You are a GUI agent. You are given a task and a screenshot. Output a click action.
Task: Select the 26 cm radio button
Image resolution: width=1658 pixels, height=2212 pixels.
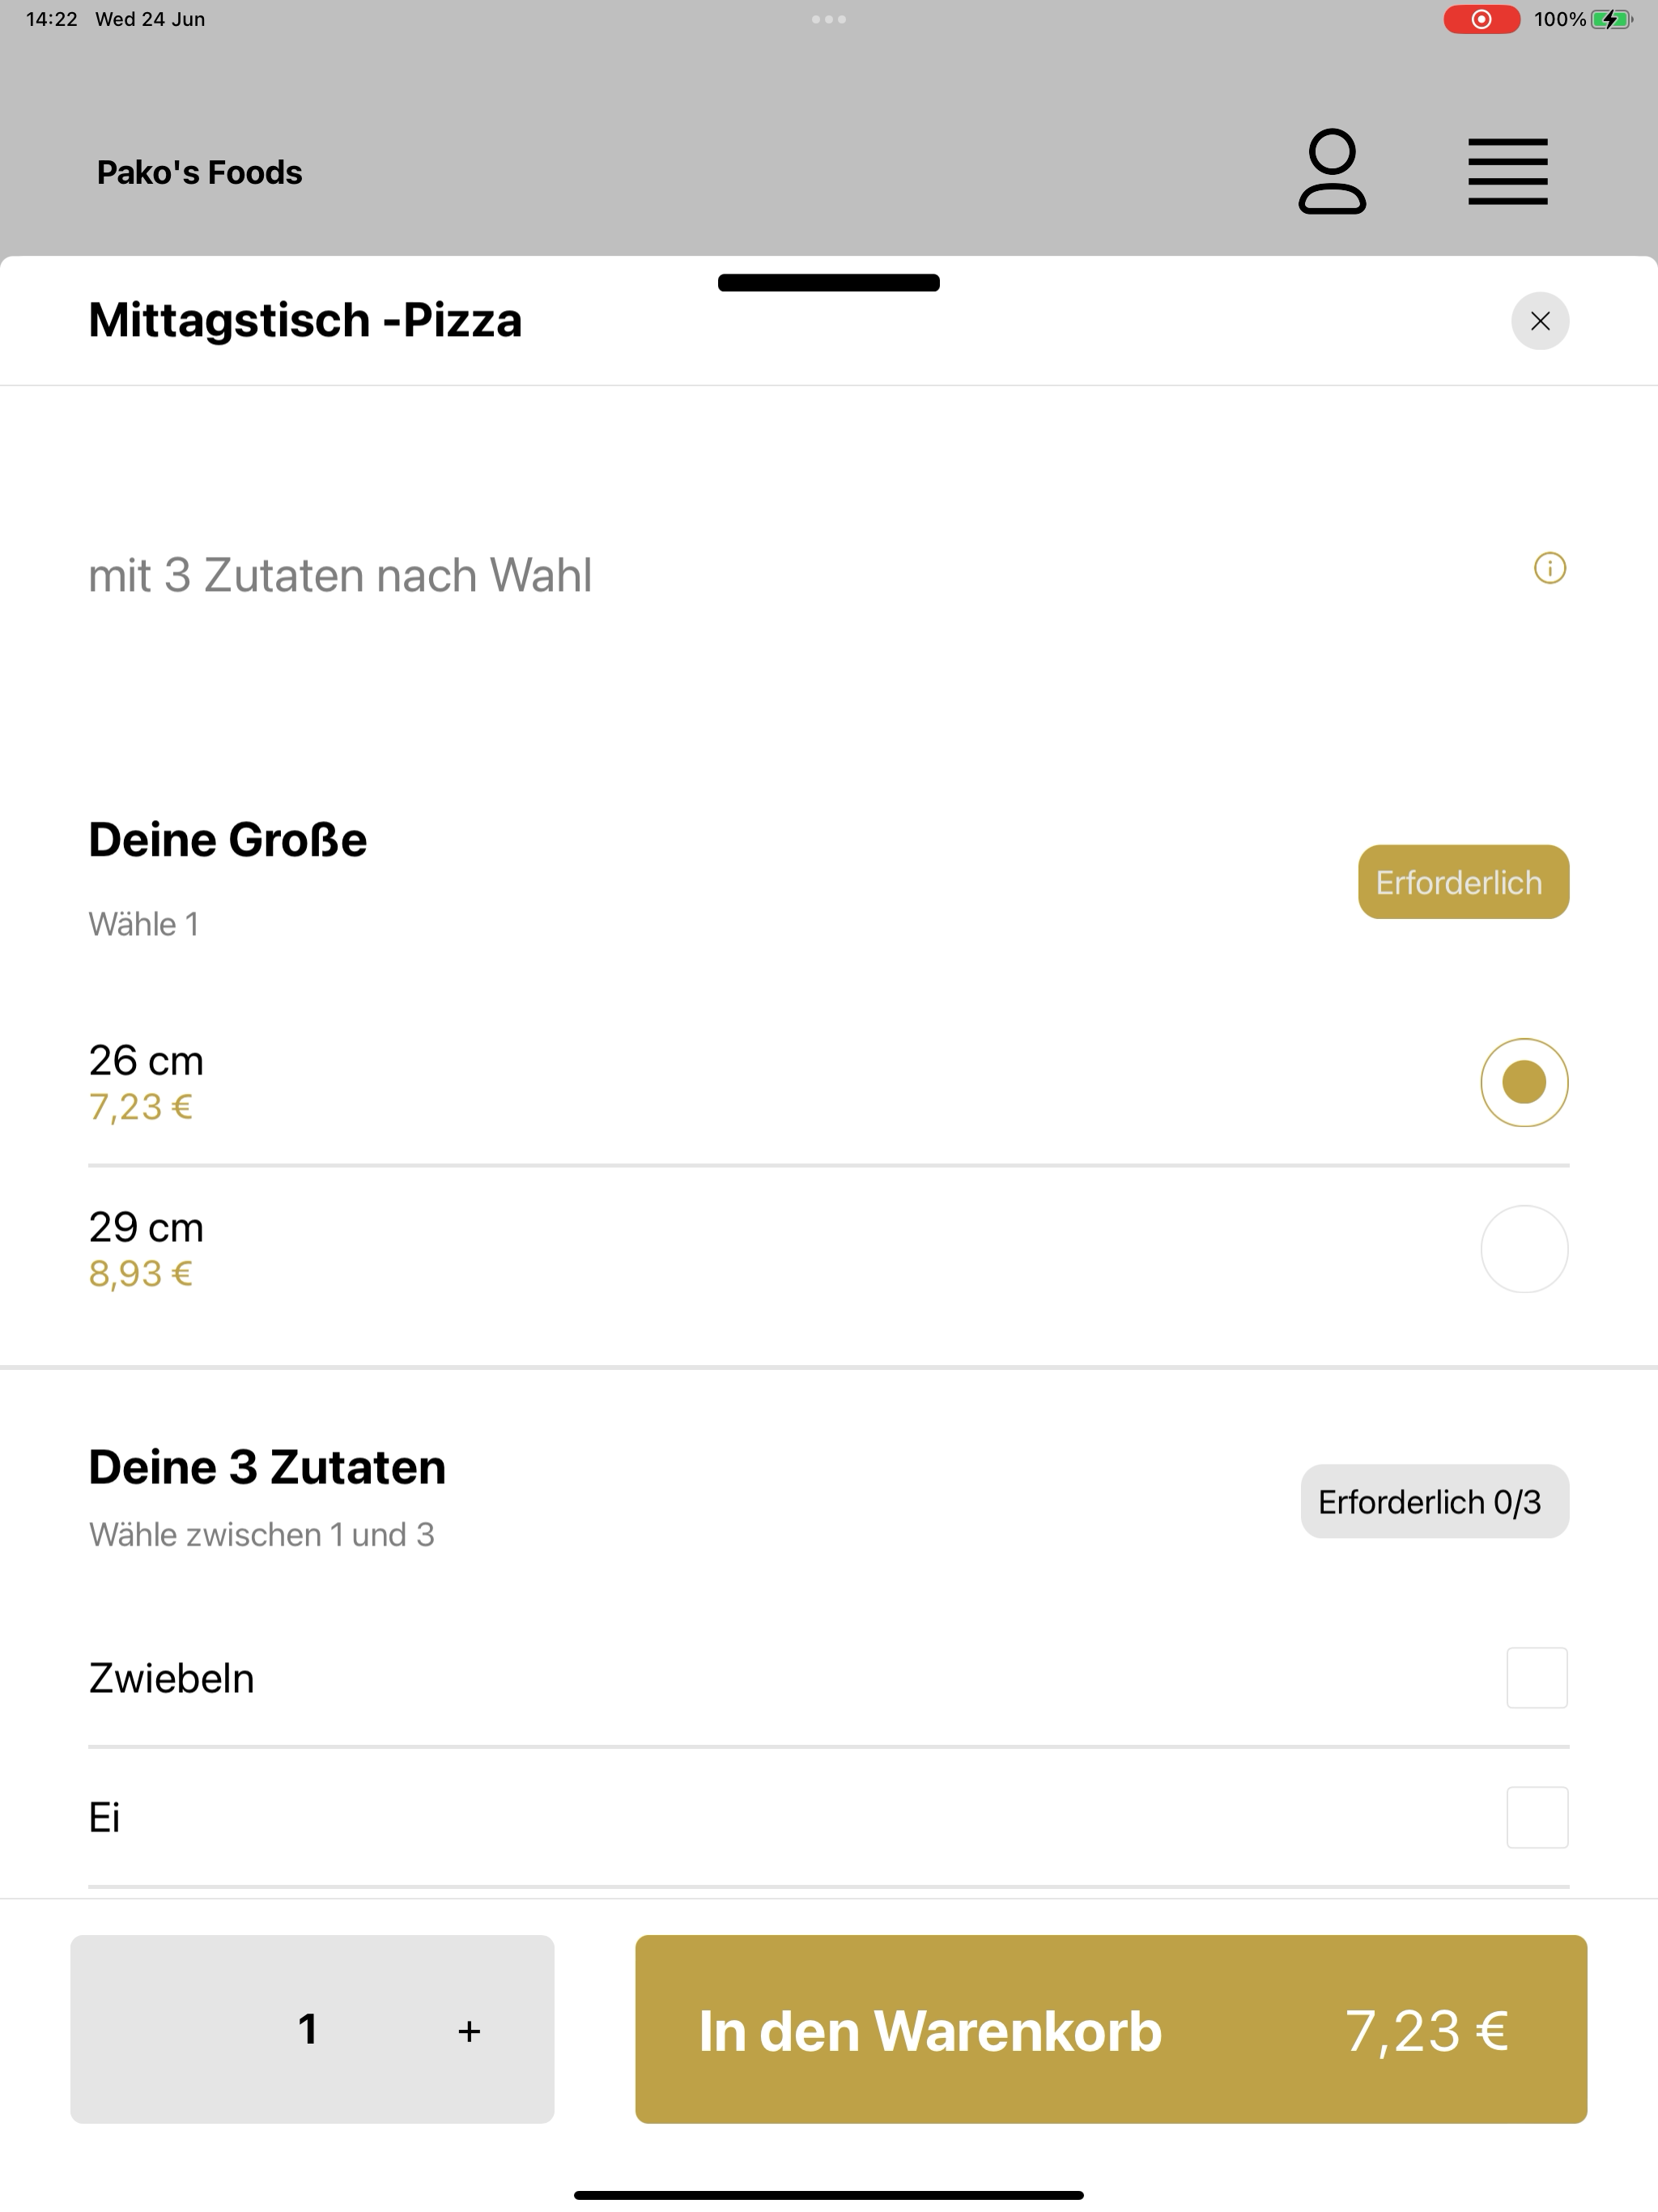(1524, 1083)
